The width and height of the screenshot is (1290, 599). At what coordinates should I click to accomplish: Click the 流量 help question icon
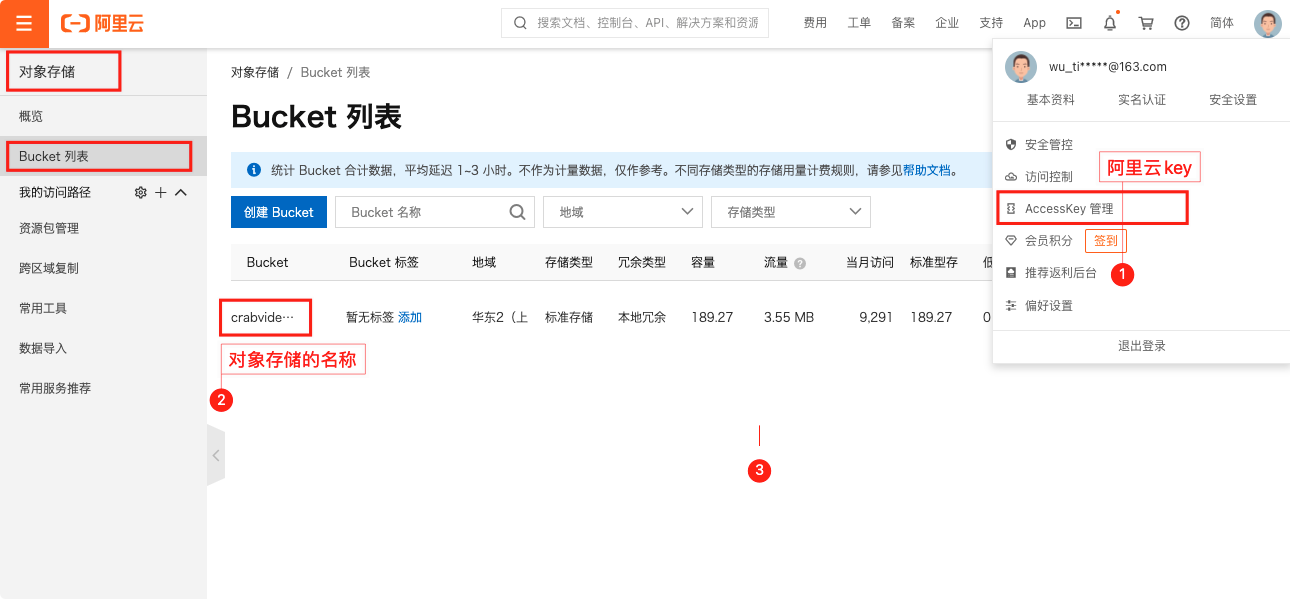pos(800,263)
